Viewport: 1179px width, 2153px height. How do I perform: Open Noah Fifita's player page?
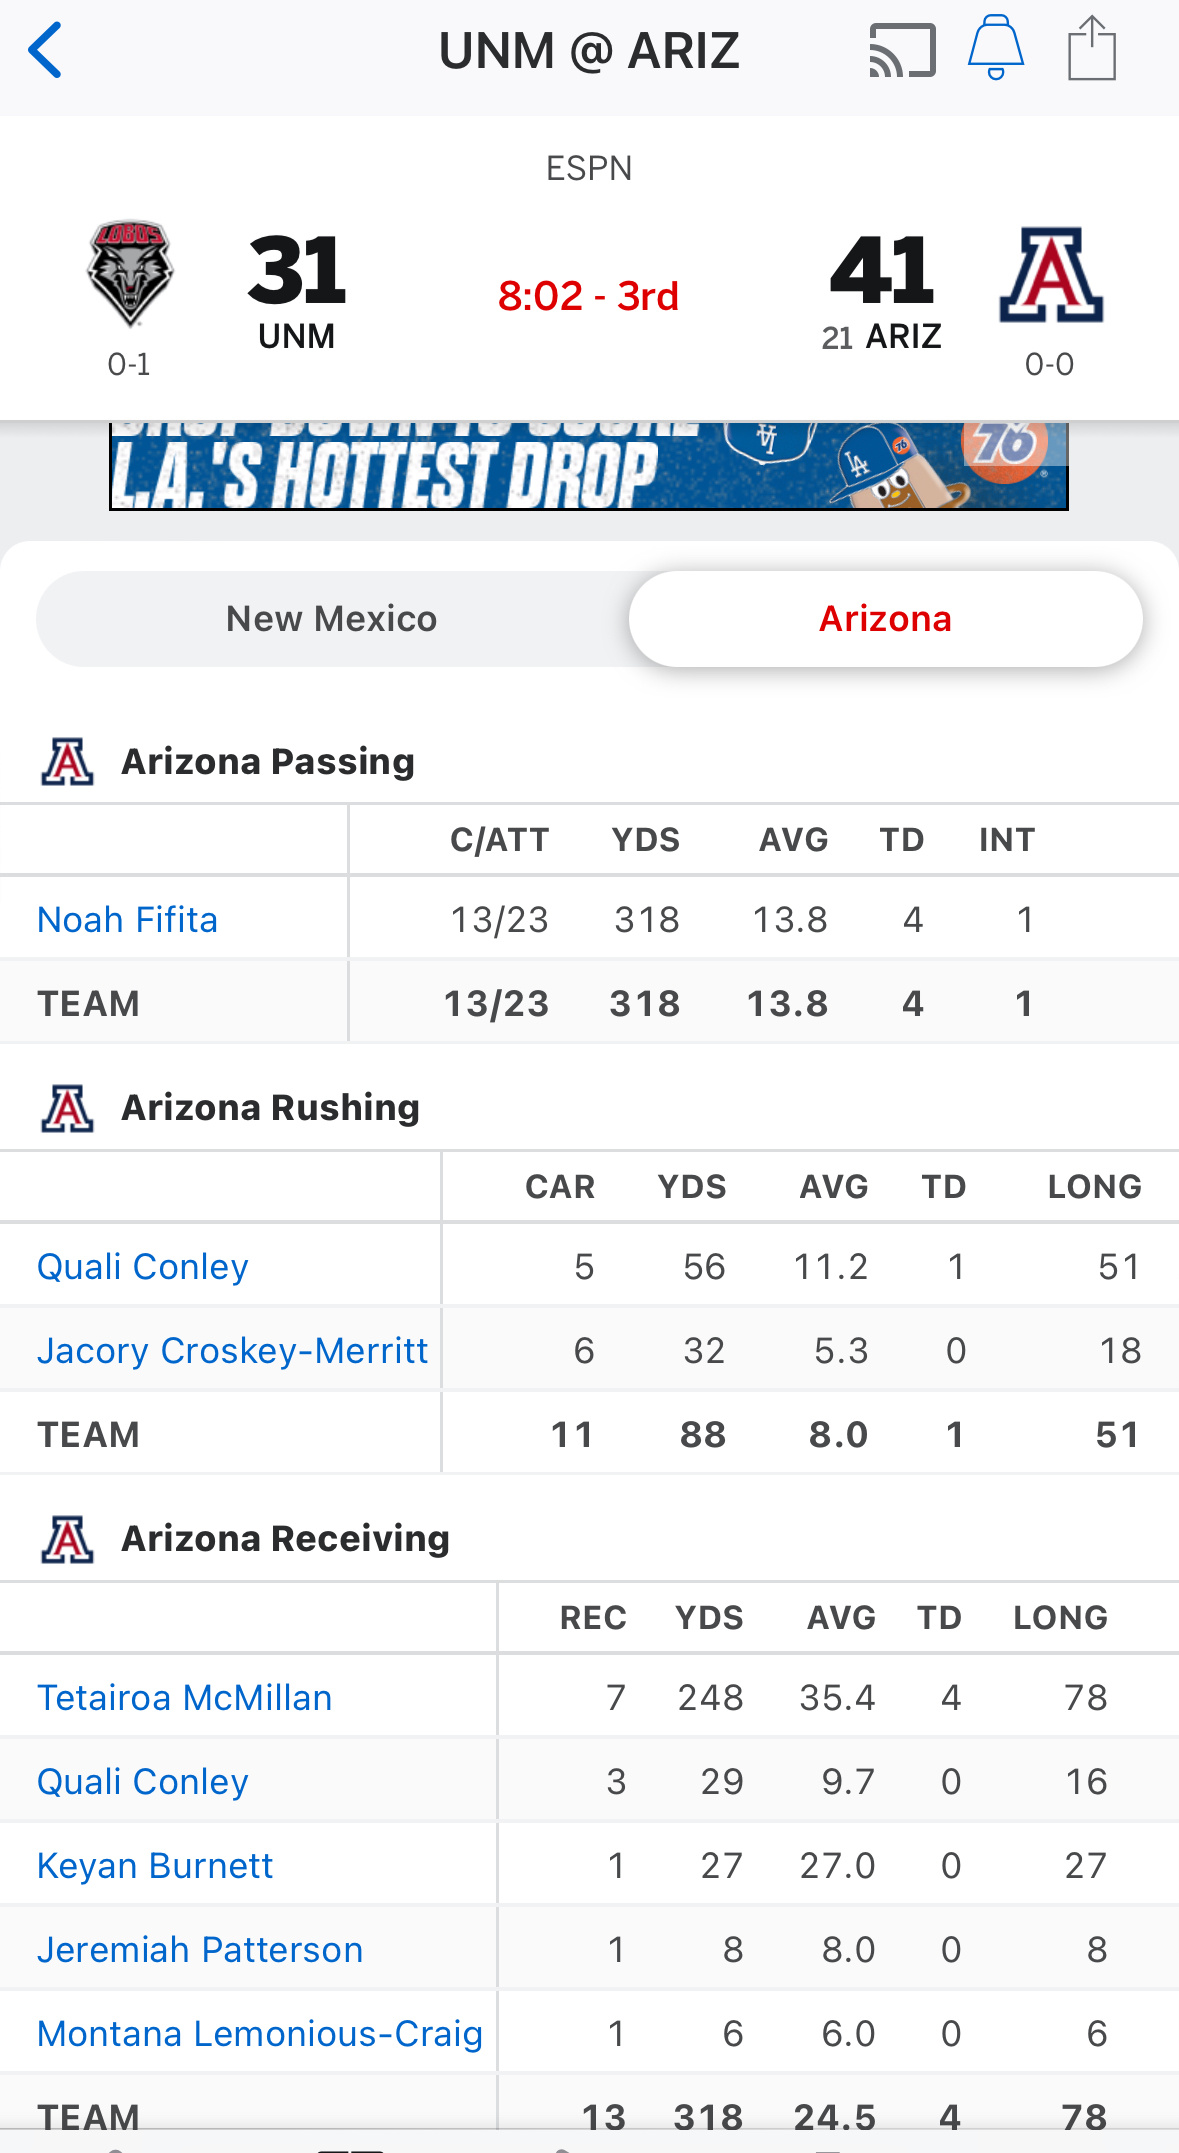pos(128,920)
